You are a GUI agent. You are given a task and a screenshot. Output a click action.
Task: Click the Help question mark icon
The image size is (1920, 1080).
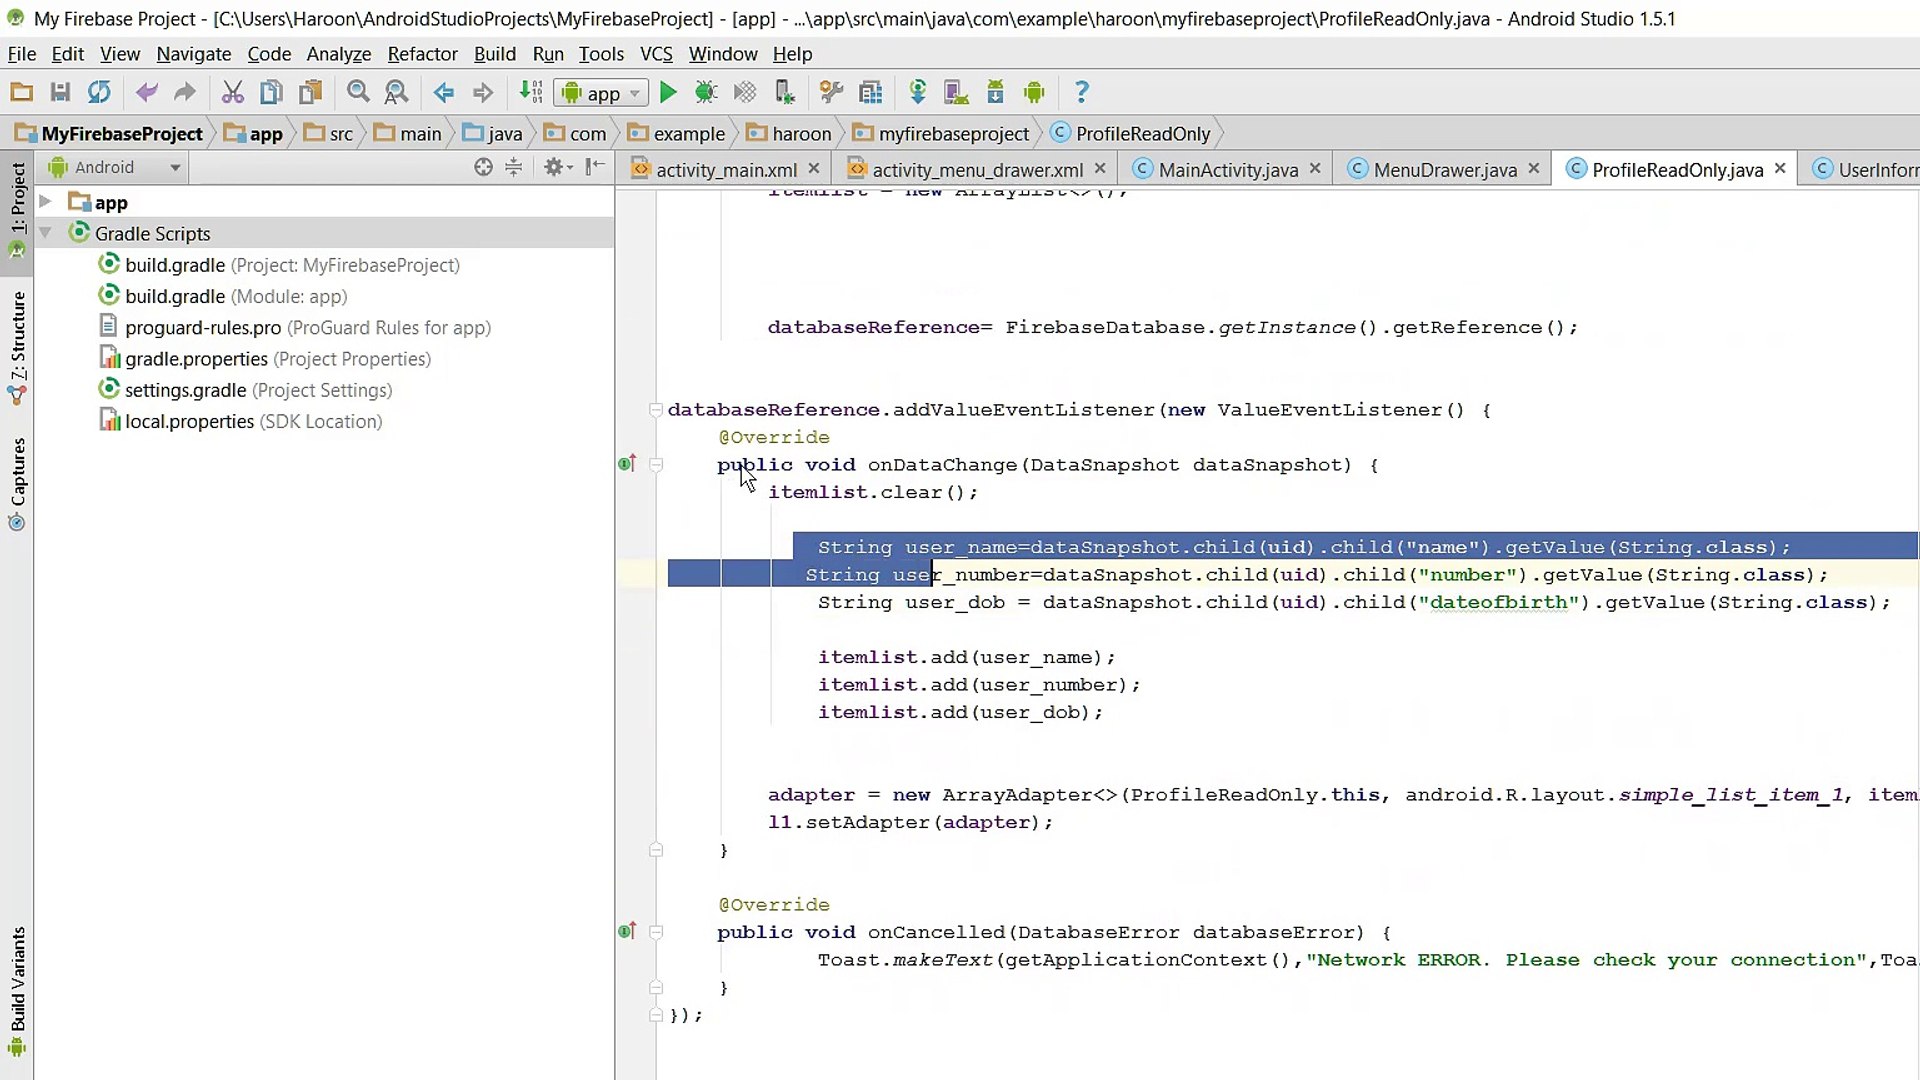tap(1081, 93)
